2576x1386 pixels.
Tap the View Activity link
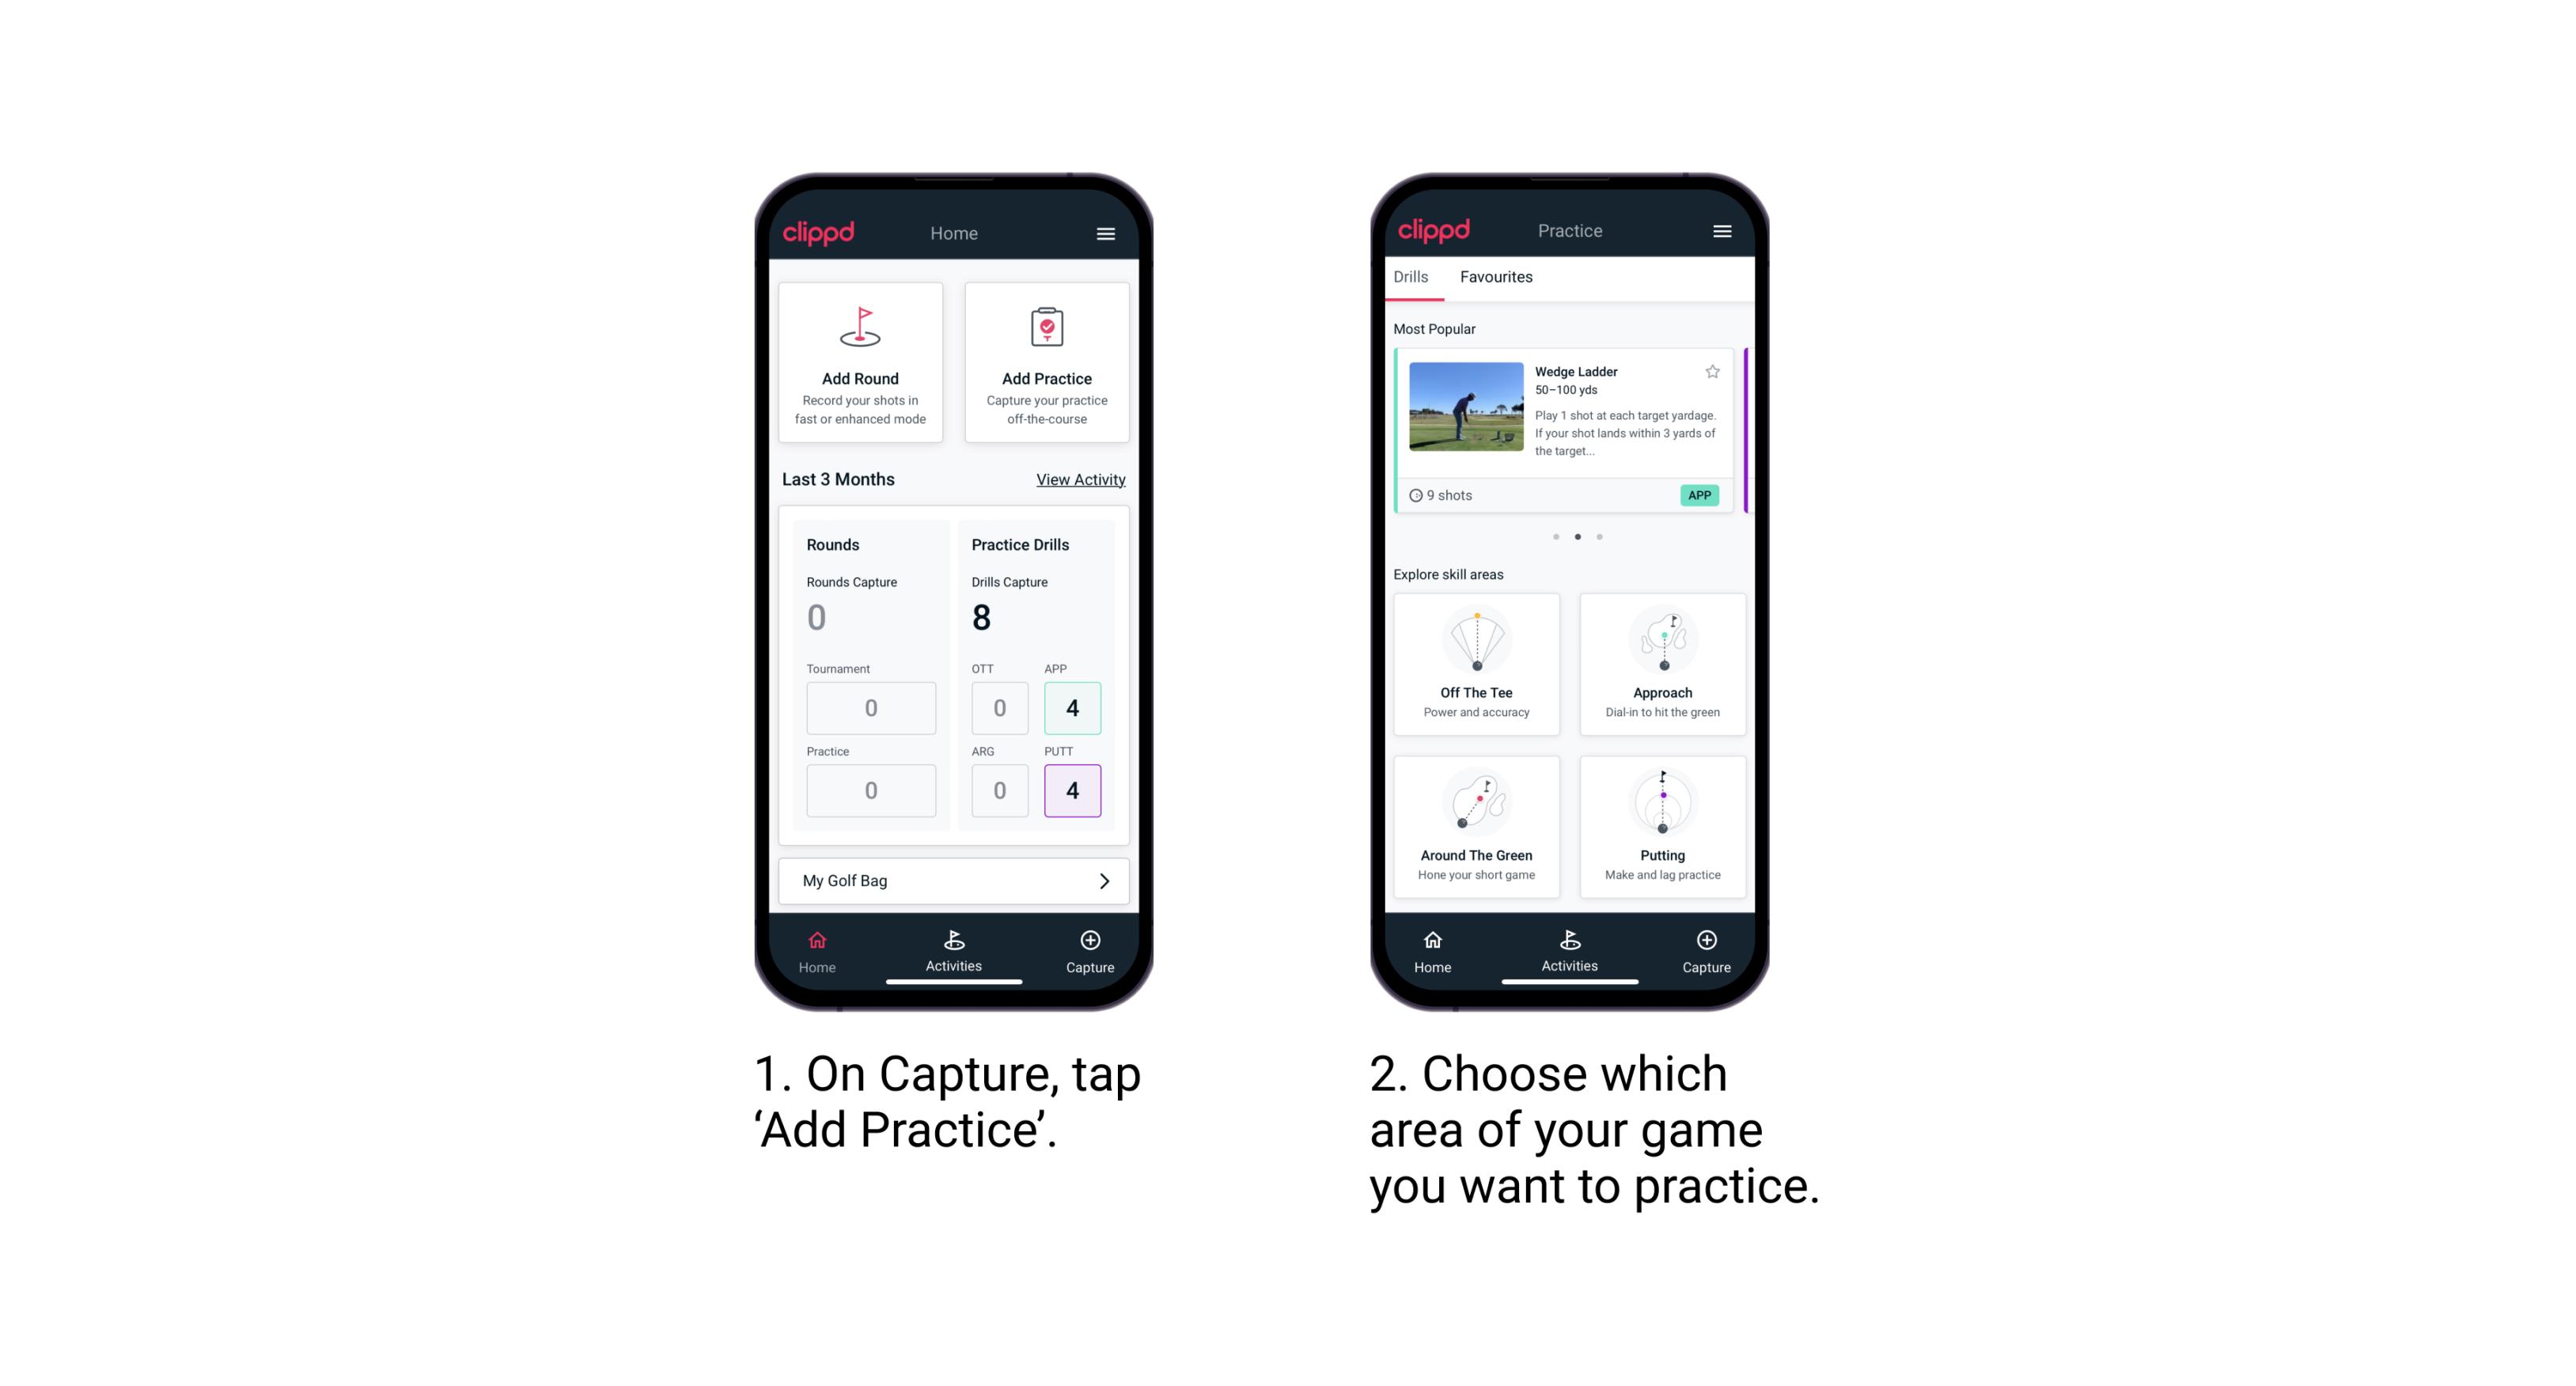(1078, 479)
